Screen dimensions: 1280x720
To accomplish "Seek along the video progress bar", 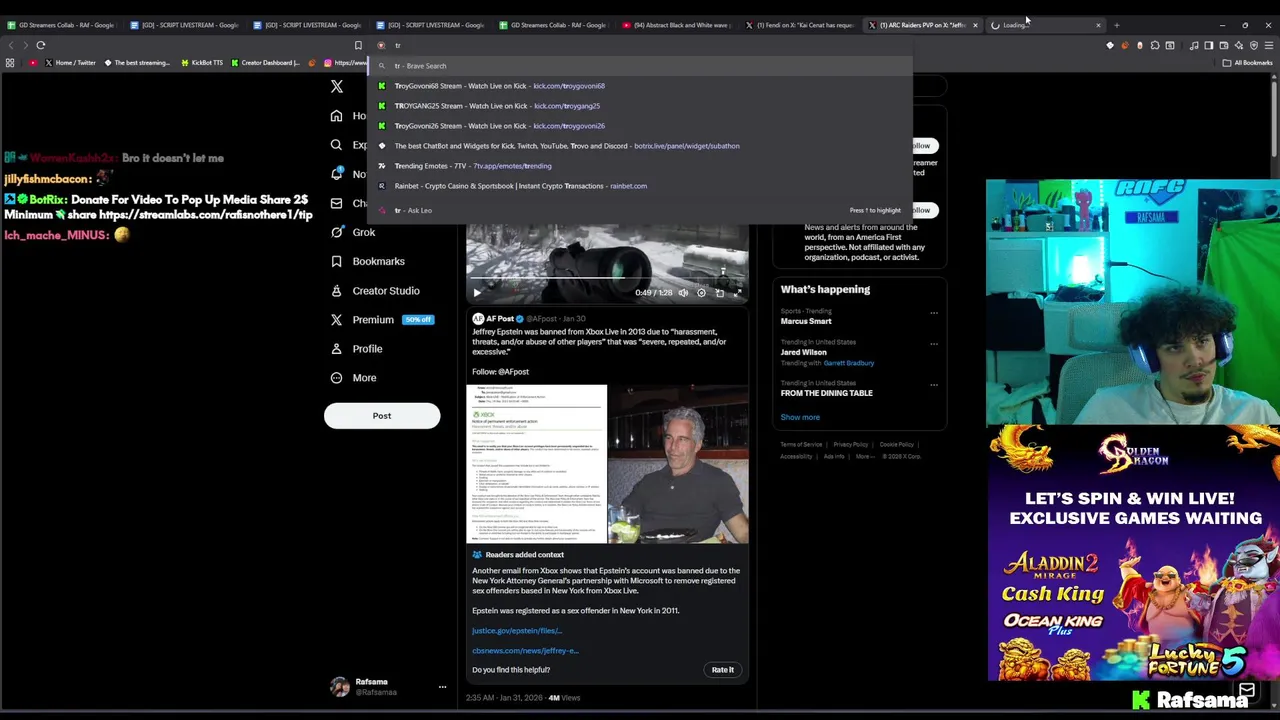I will click(607, 279).
